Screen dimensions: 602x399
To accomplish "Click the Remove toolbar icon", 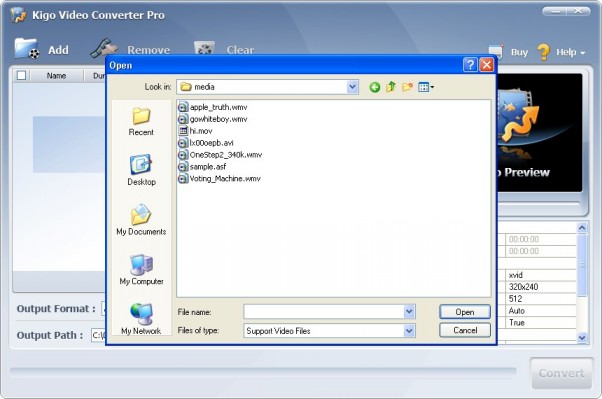I will [104, 49].
